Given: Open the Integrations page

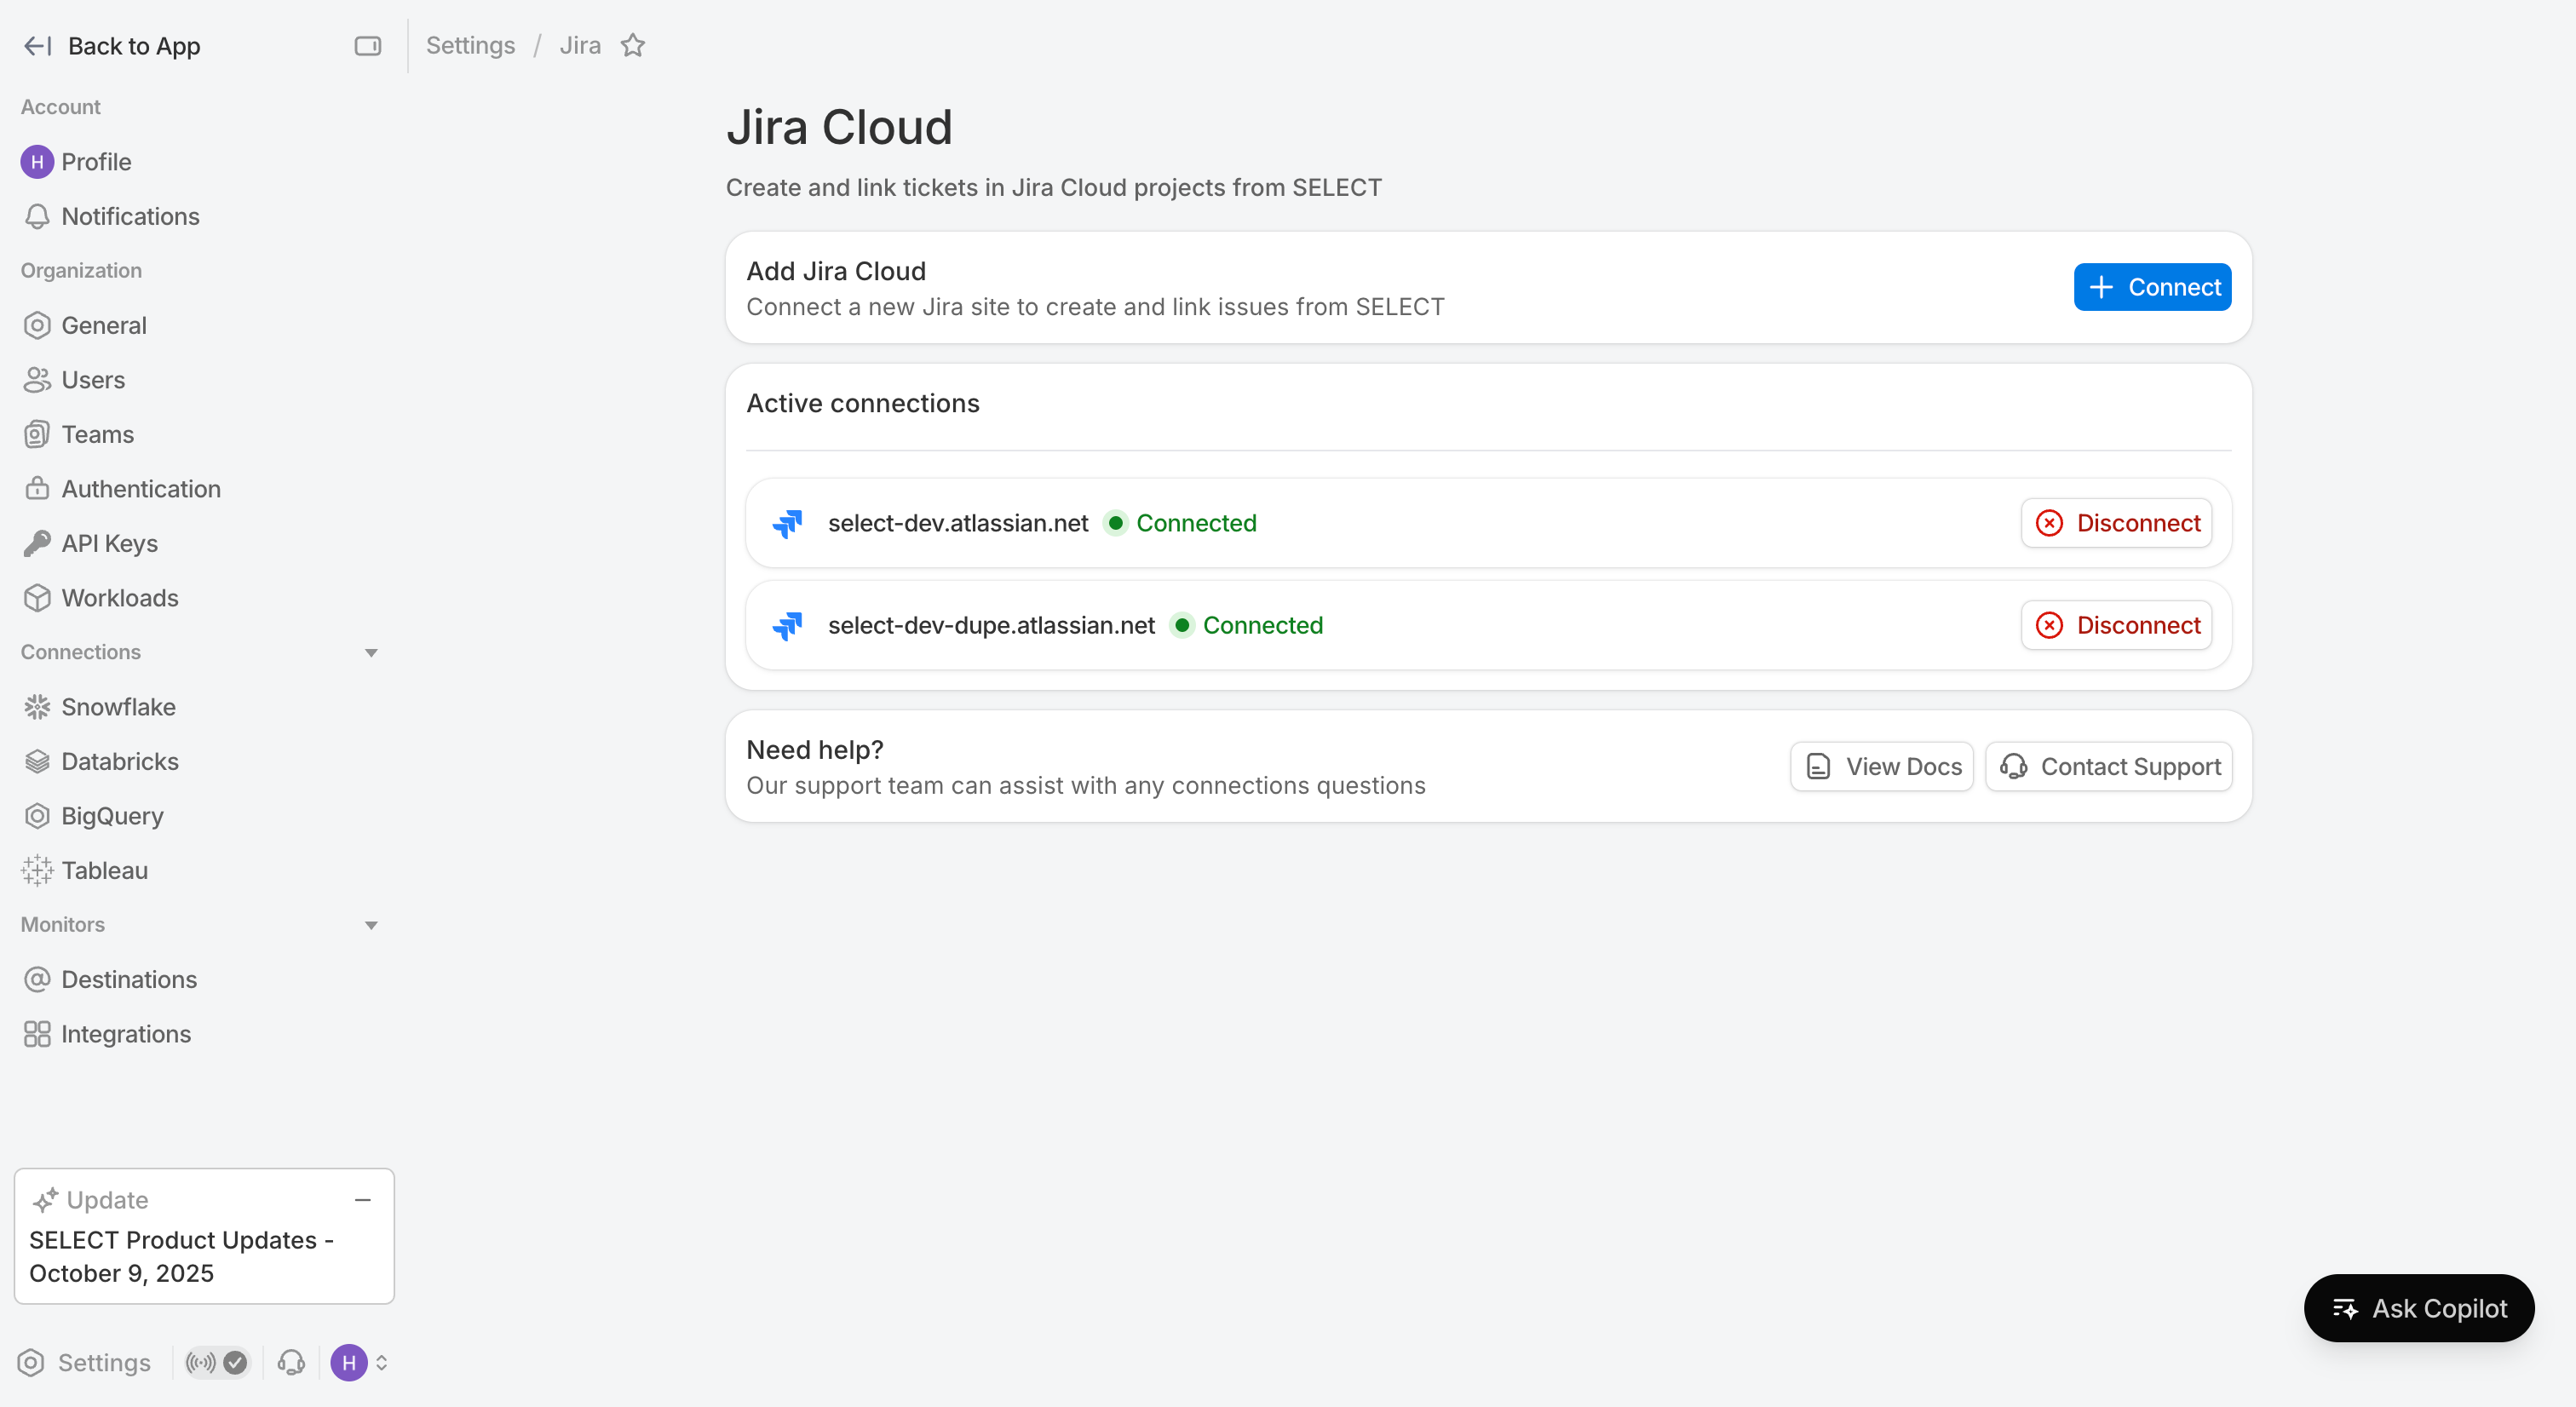Looking at the screenshot, I should (x=126, y=1034).
